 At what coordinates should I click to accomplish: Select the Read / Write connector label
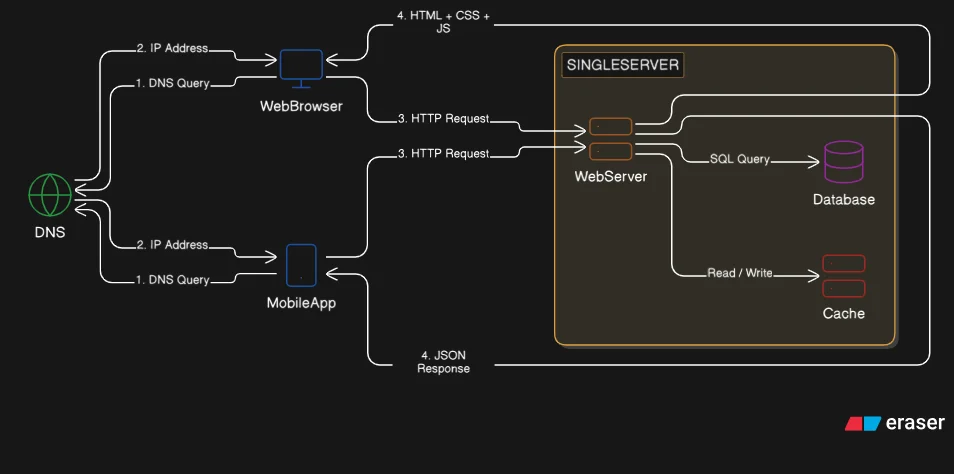740,273
